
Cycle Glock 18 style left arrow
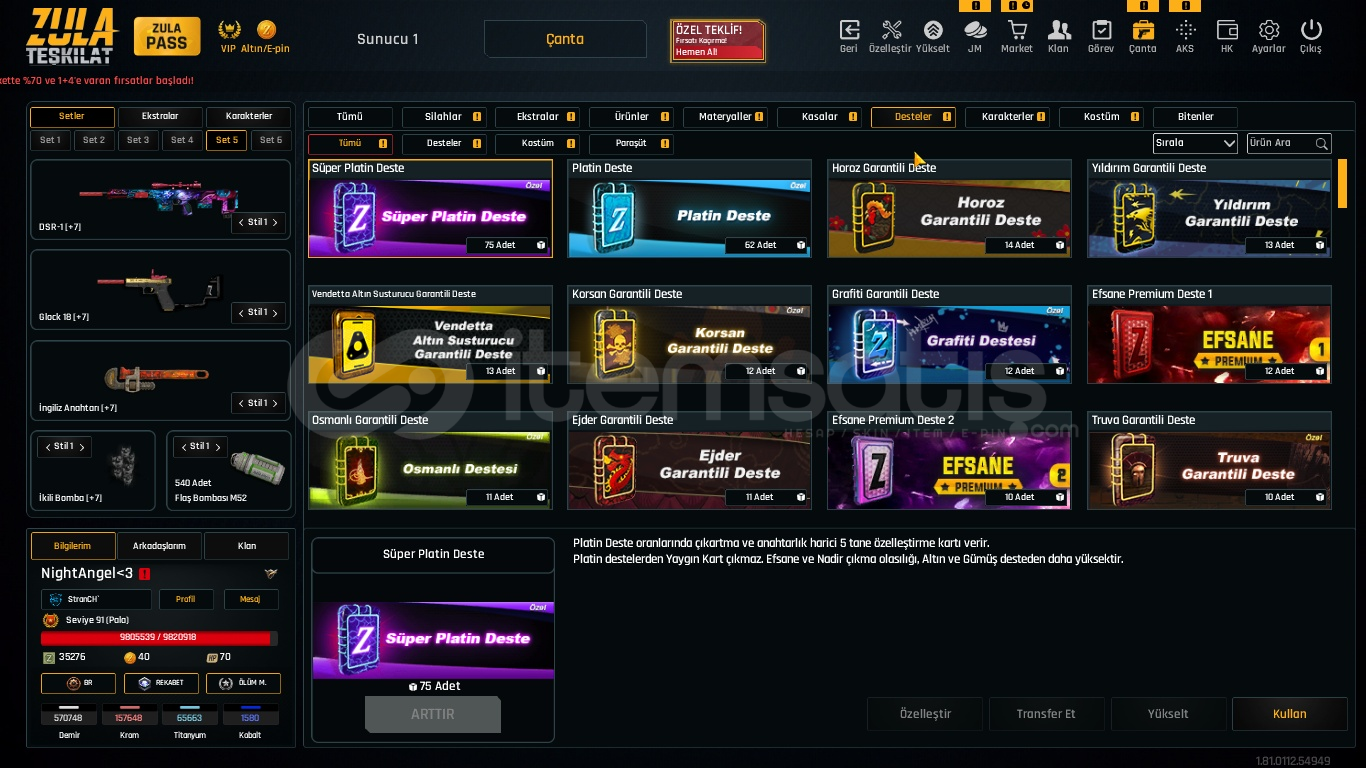pos(241,313)
